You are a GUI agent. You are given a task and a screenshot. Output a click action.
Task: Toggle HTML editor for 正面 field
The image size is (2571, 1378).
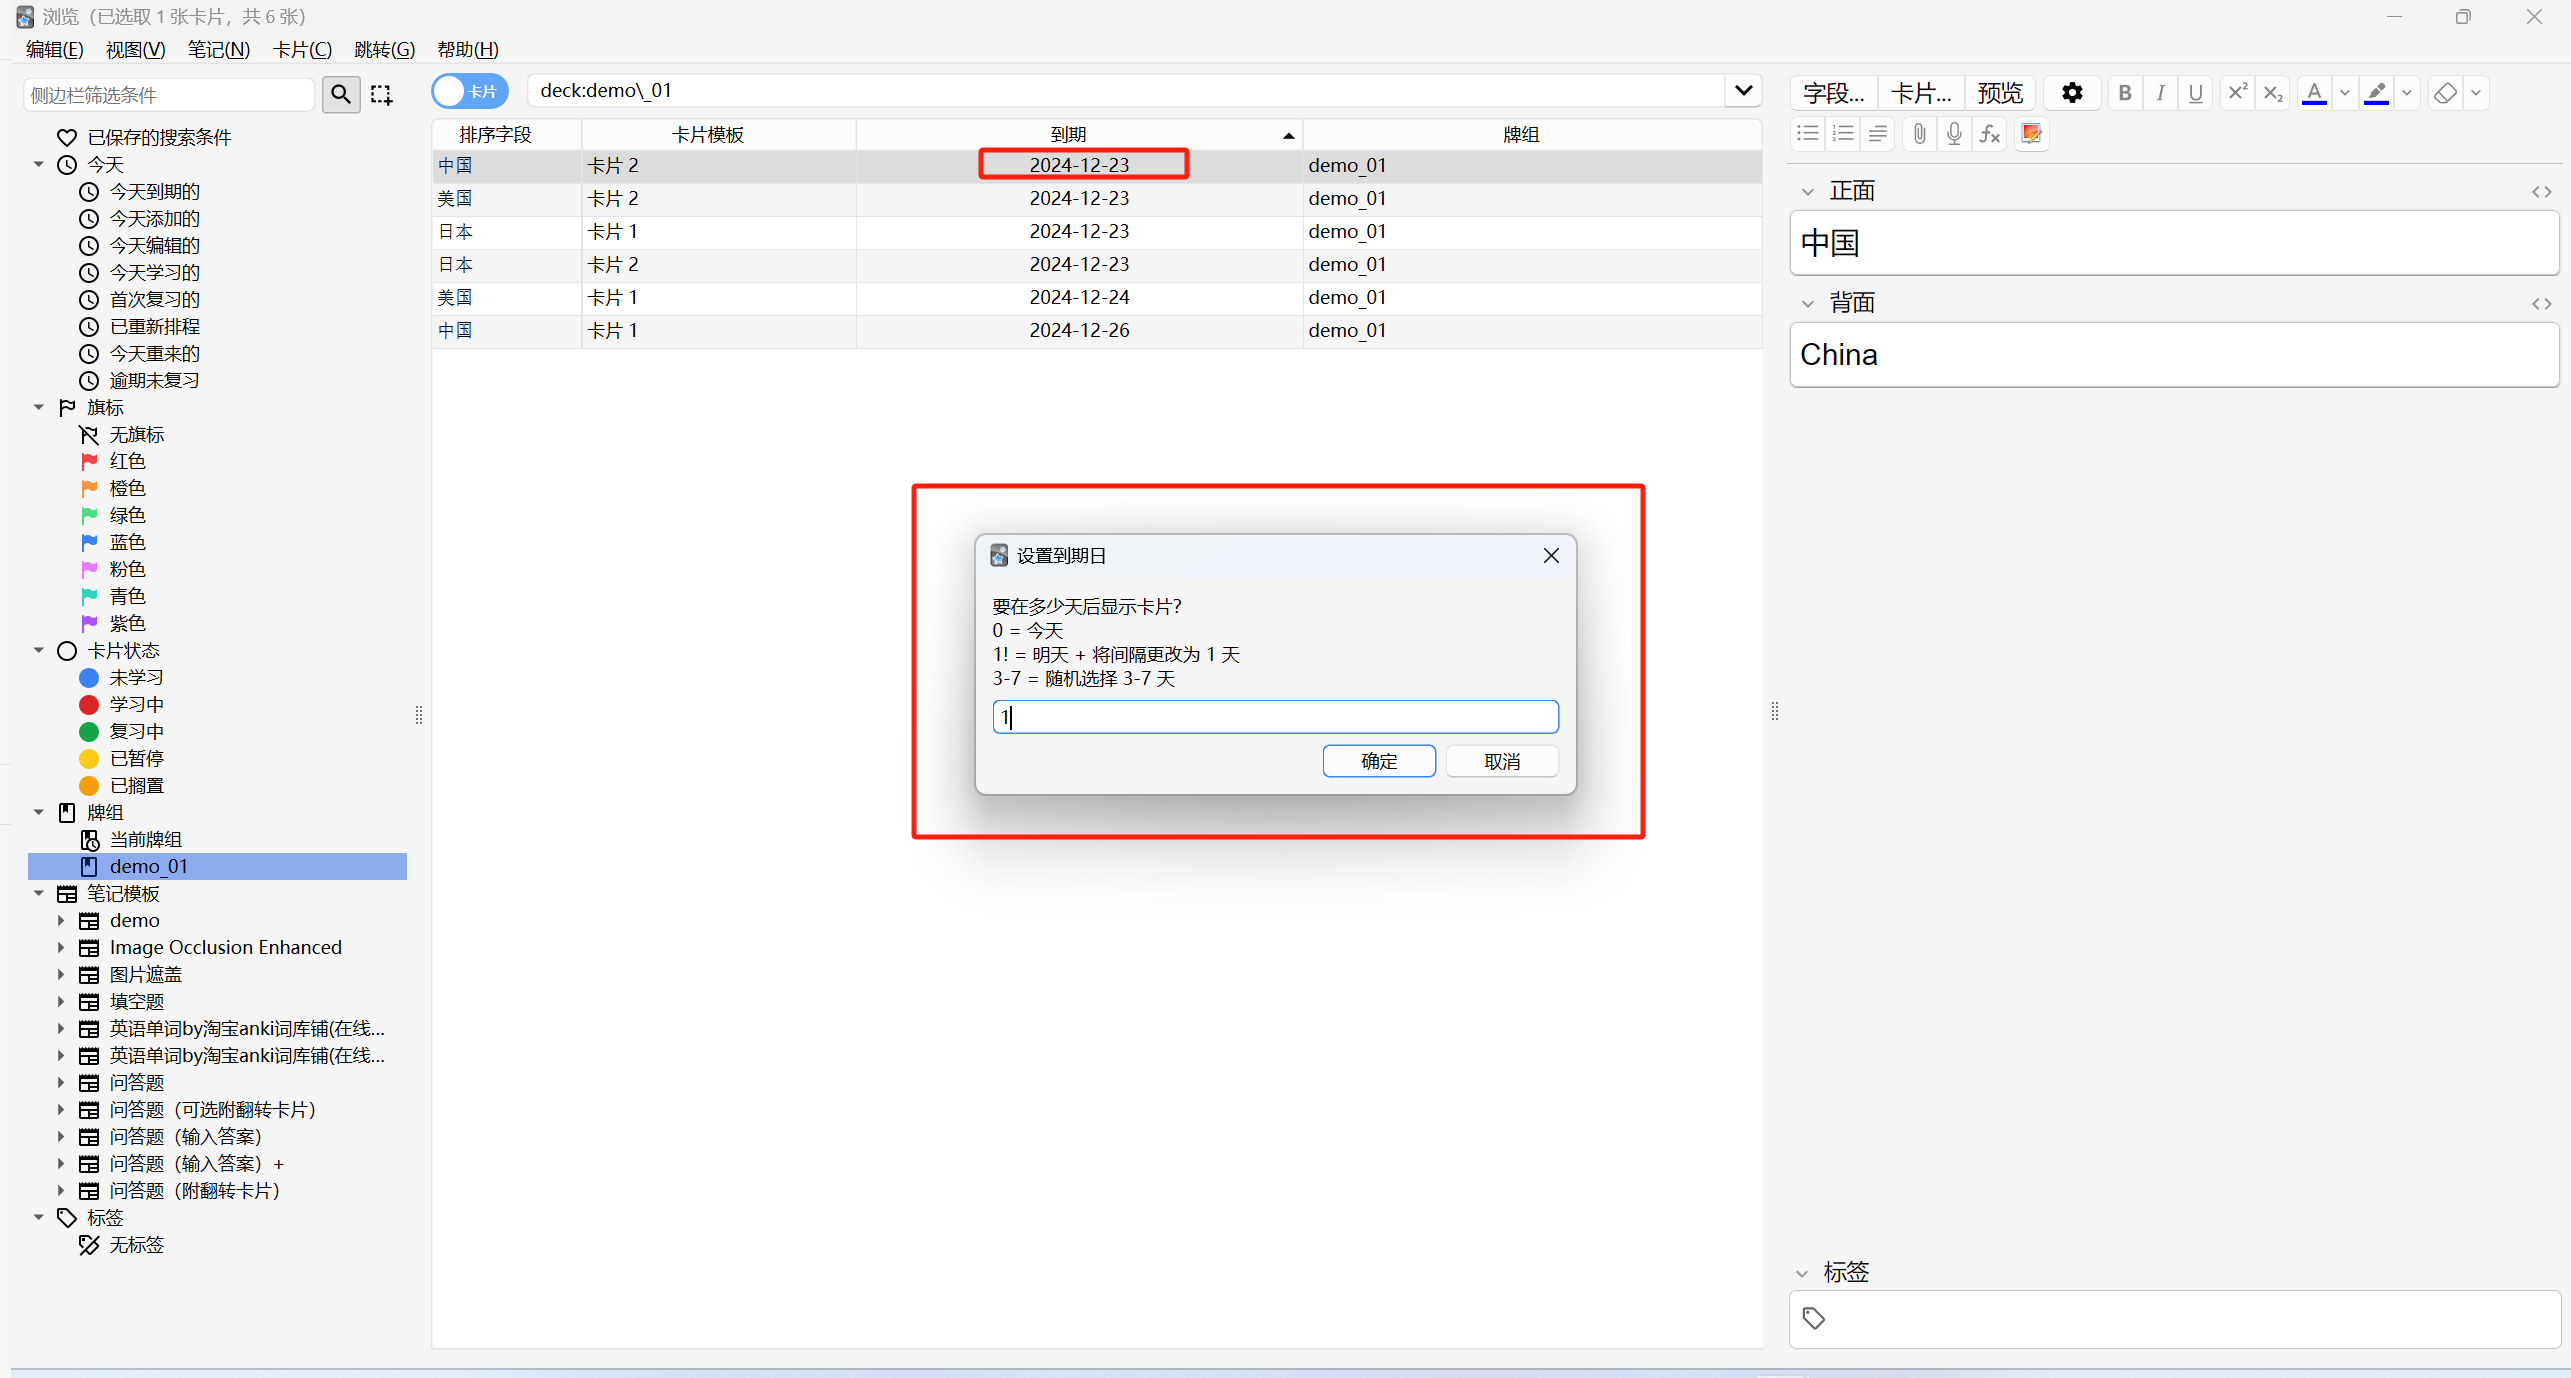click(2541, 192)
